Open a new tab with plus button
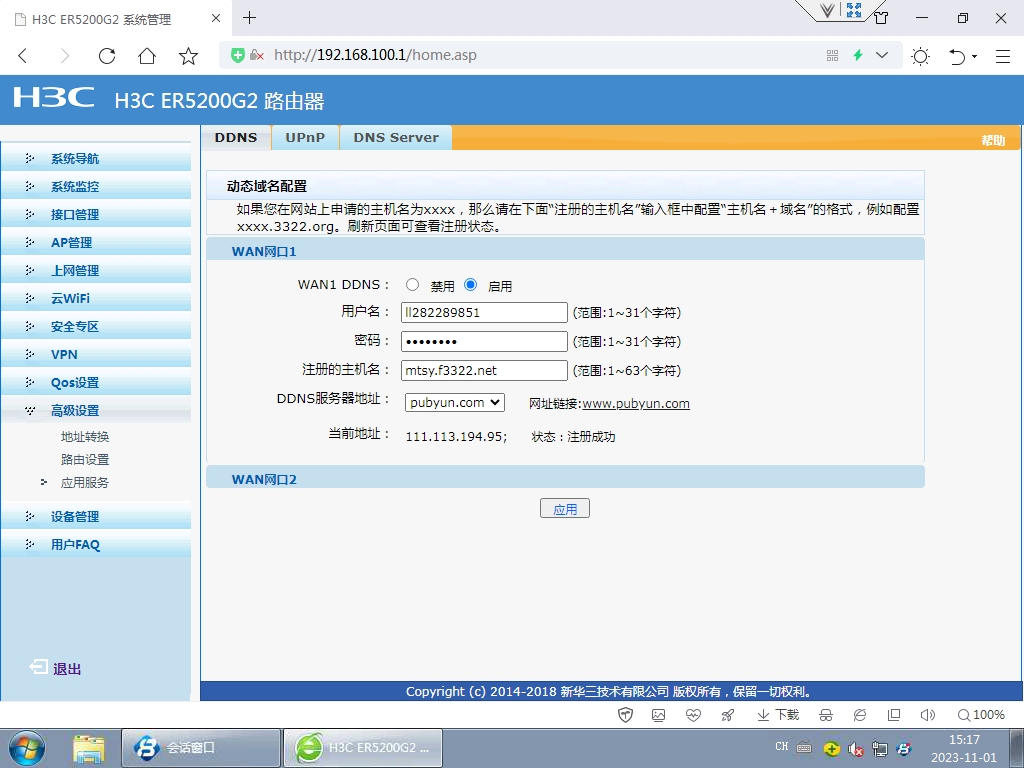Image resolution: width=1024 pixels, height=768 pixels. coord(249,18)
